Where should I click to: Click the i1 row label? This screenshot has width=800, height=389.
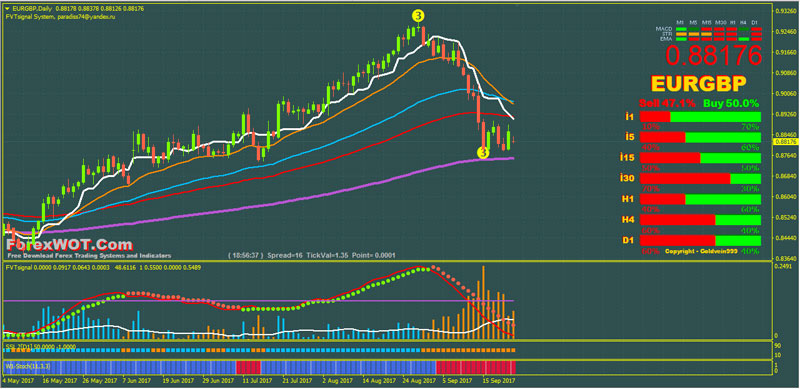coord(630,117)
